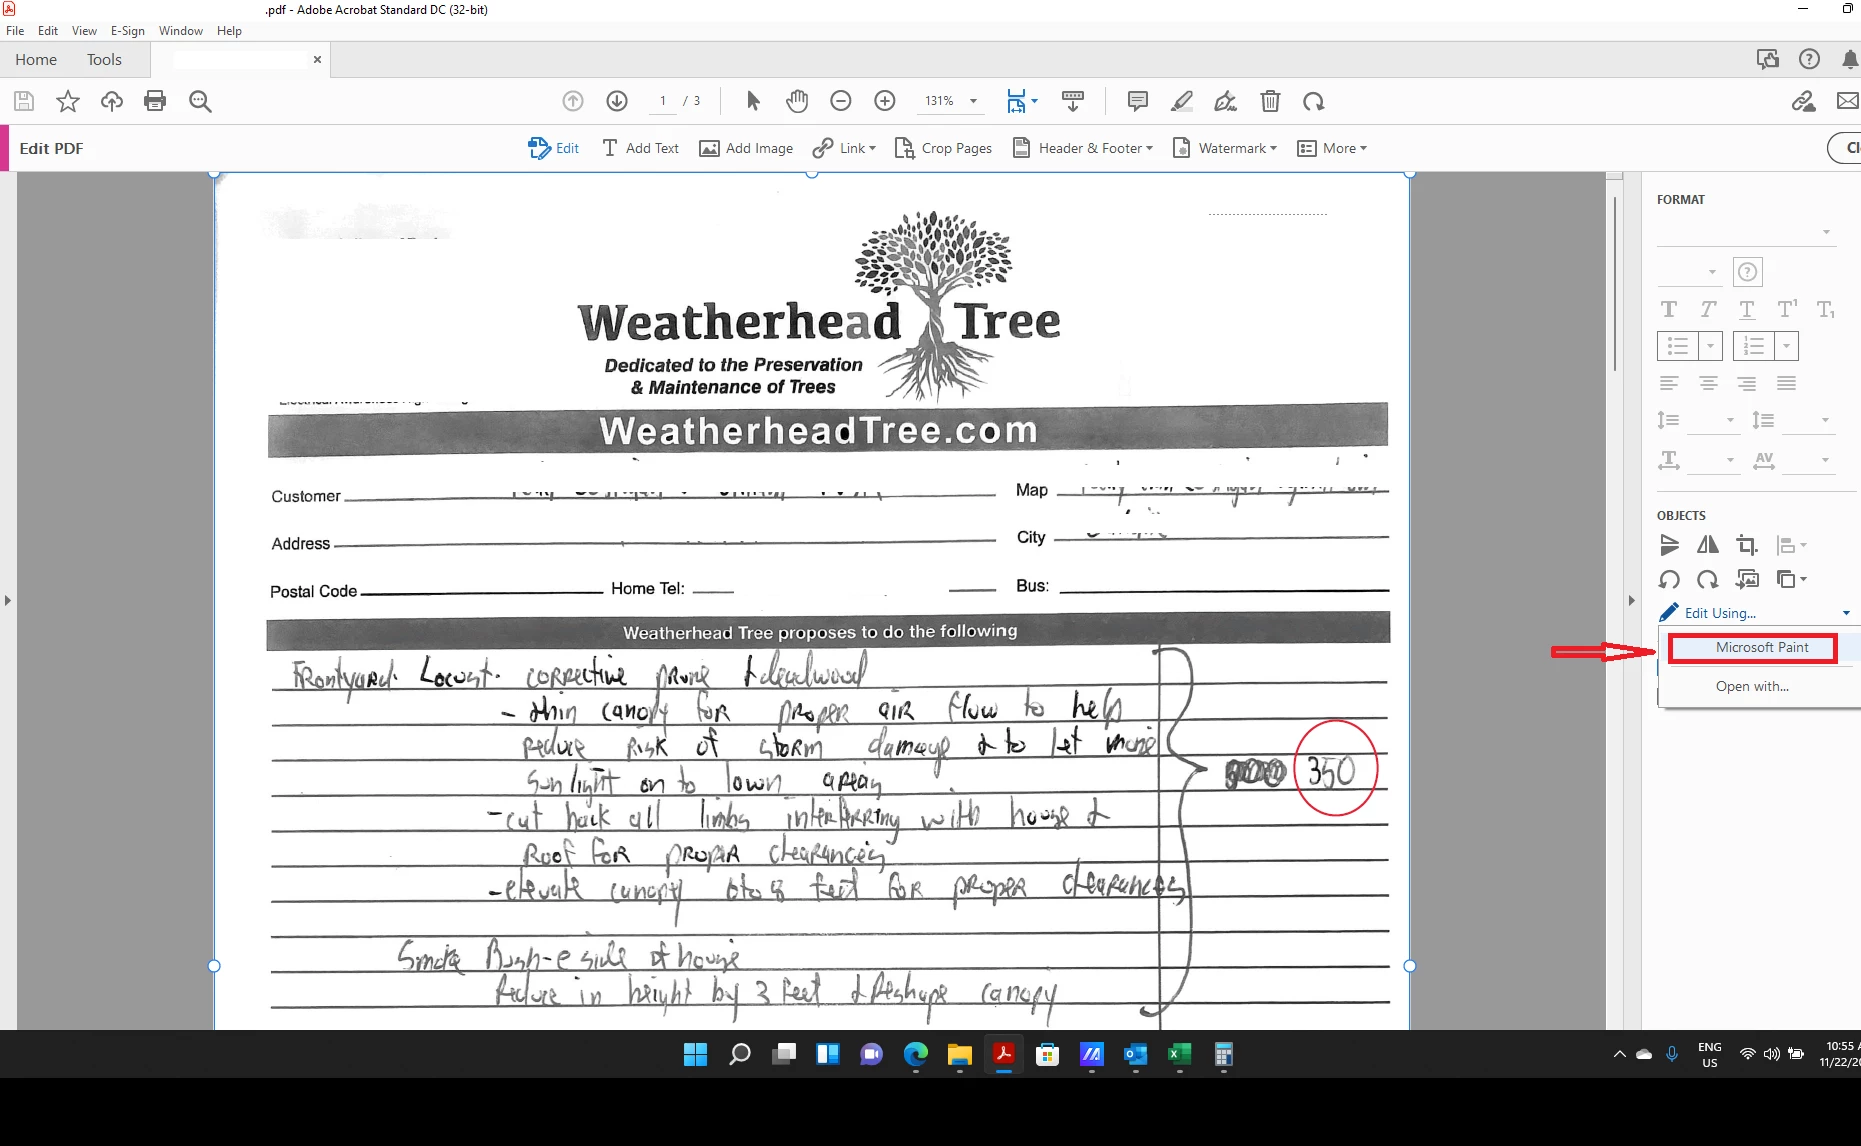Image resolution: width=1861 pixels, height=1146 pixels.
Task: Flip object horizontally in Objects panel
Action: point(1708,545)
